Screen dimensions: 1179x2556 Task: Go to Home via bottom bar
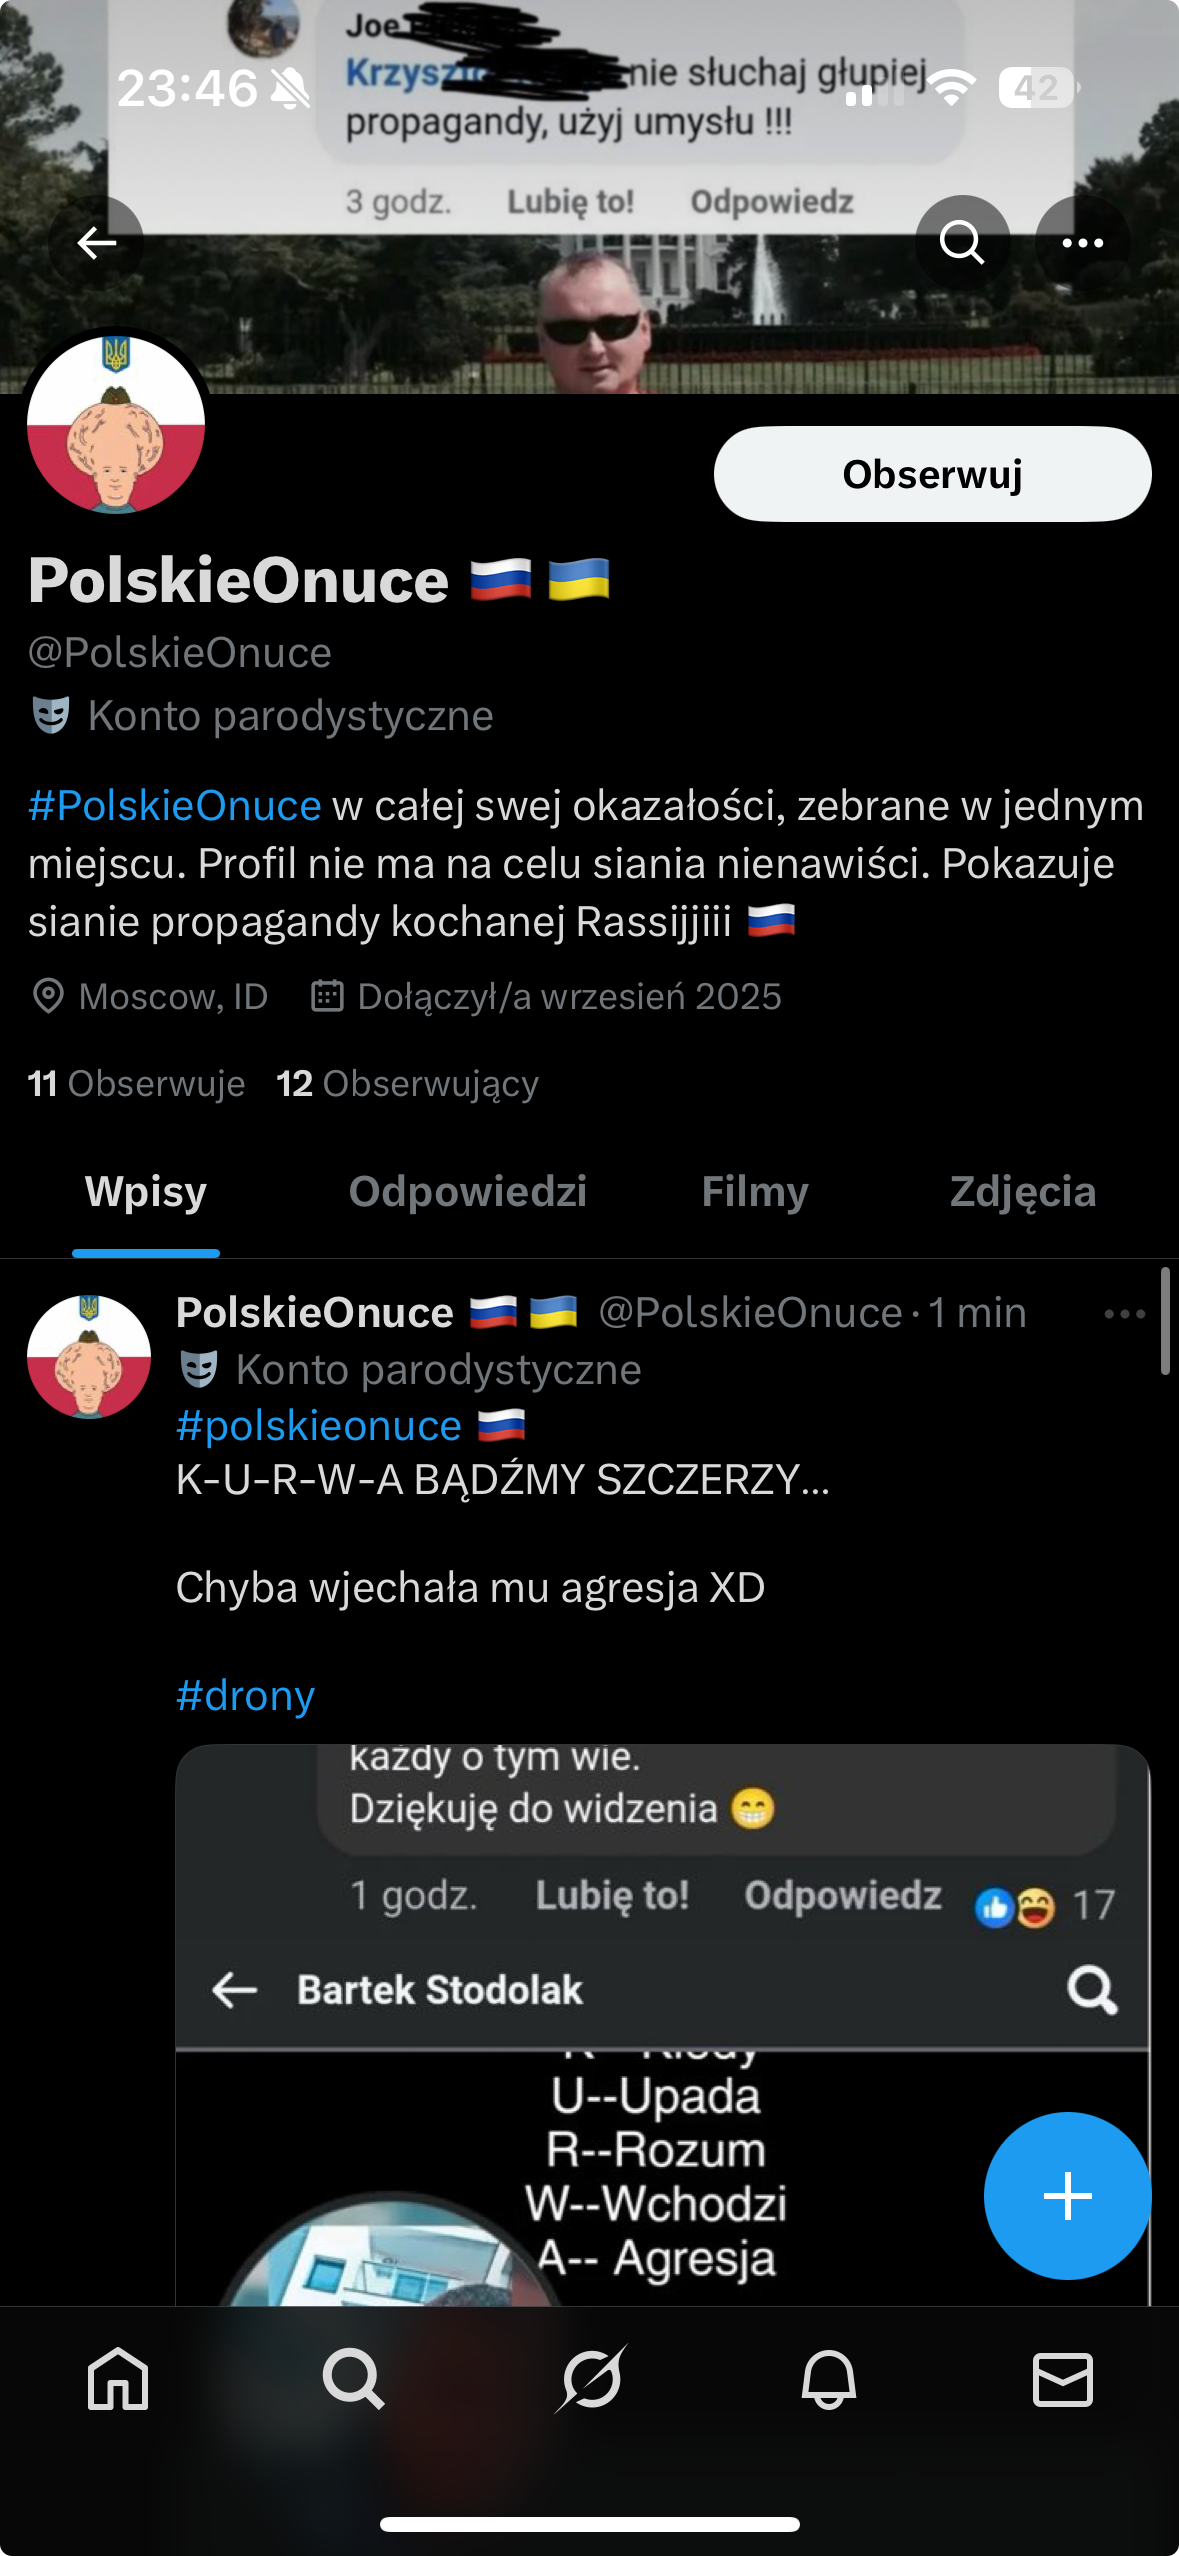point(118,2378)
